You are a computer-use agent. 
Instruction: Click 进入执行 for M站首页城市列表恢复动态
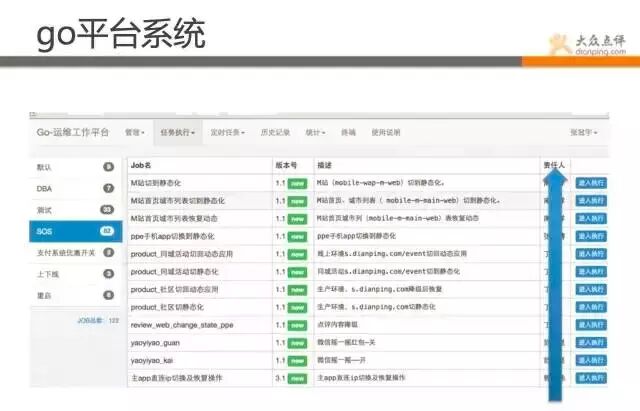(591, 218)
